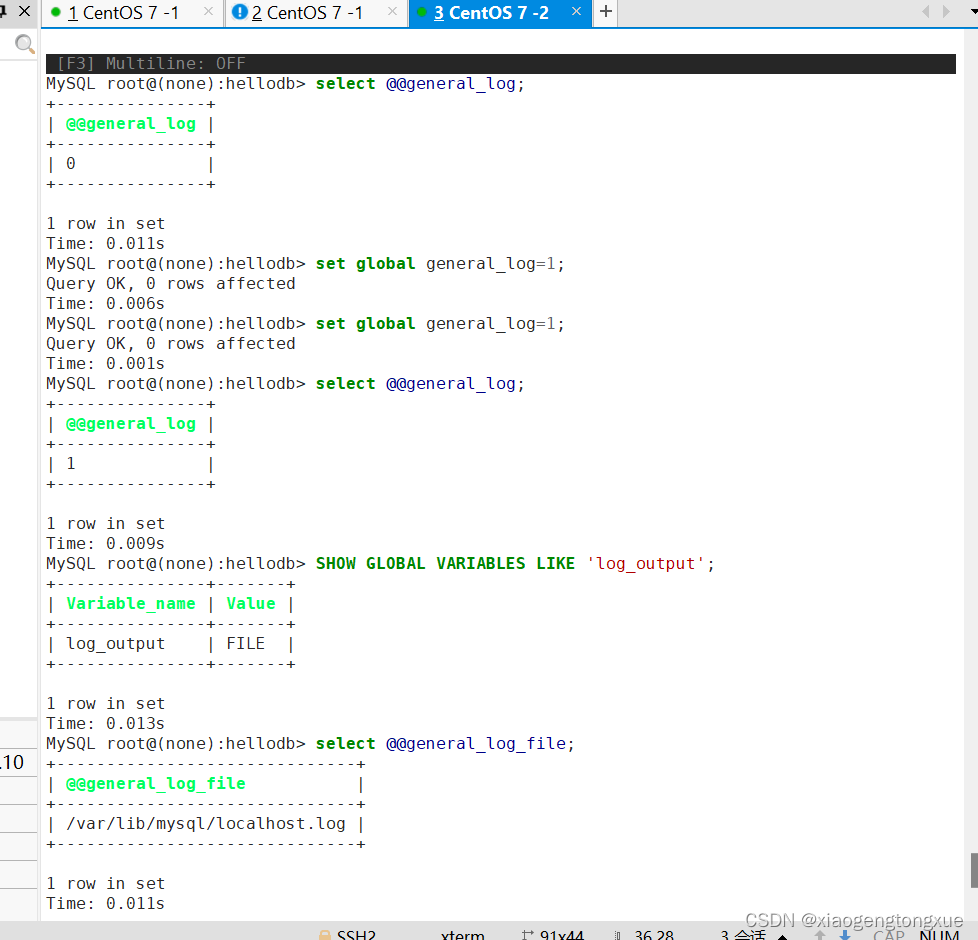Click the '/var/lib/mysql/localhost.log' result value

pyautogui.click(x=206, y=823)
